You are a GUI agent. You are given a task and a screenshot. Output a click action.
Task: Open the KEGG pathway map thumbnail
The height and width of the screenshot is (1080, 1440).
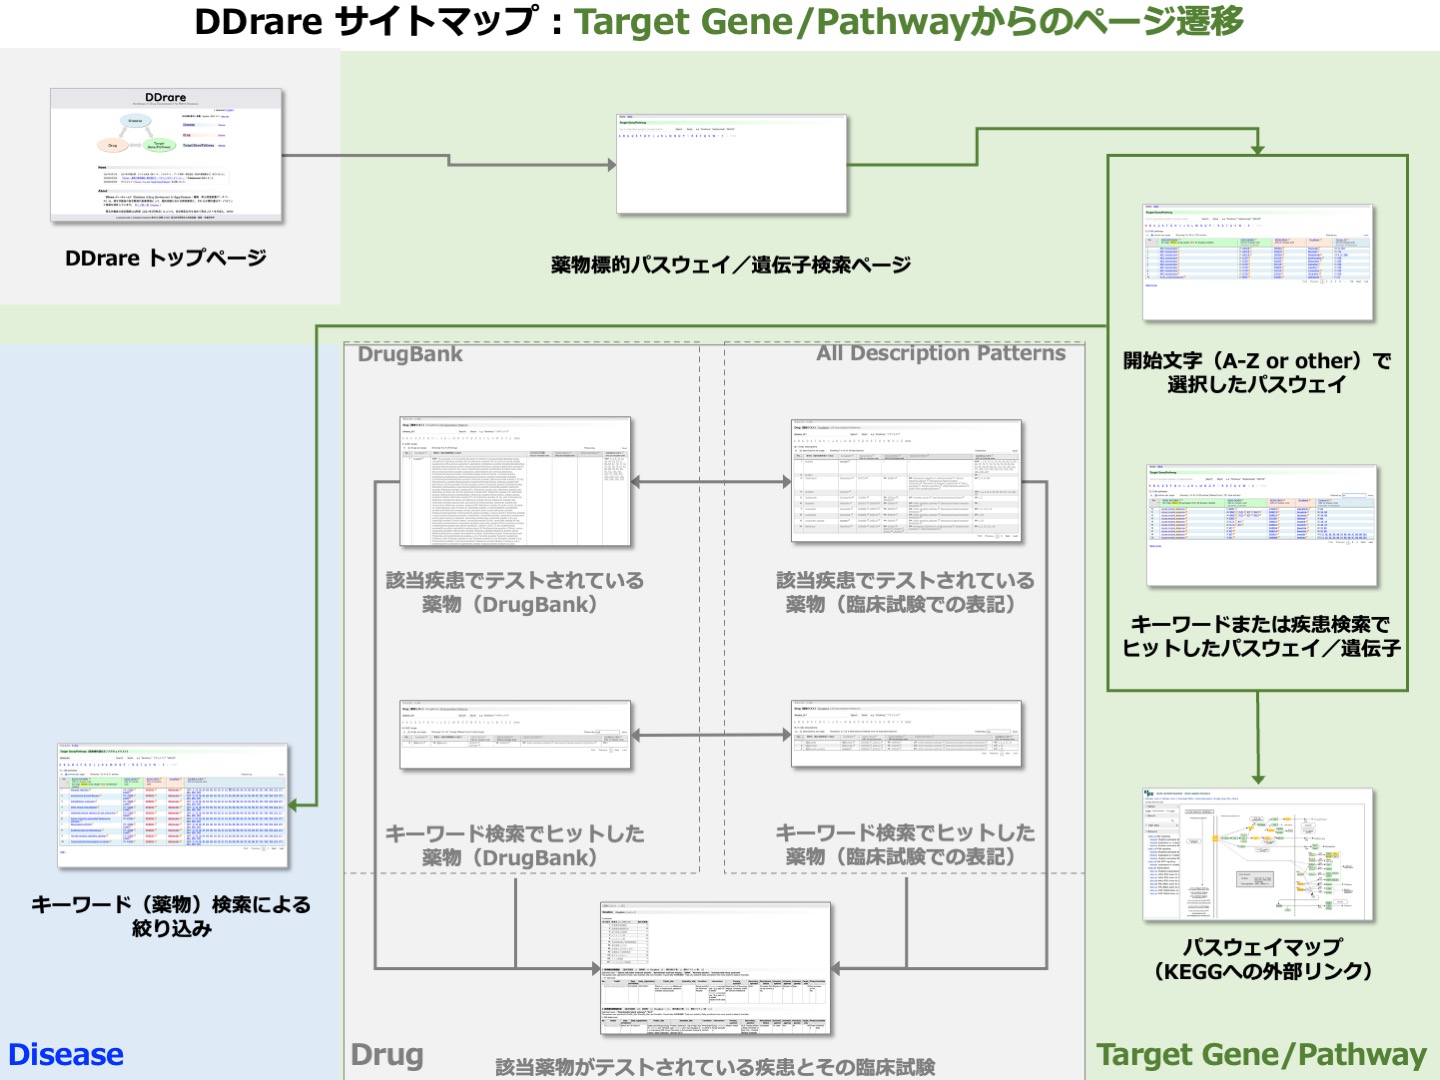pyautogui.click(x=1258, y=854)
